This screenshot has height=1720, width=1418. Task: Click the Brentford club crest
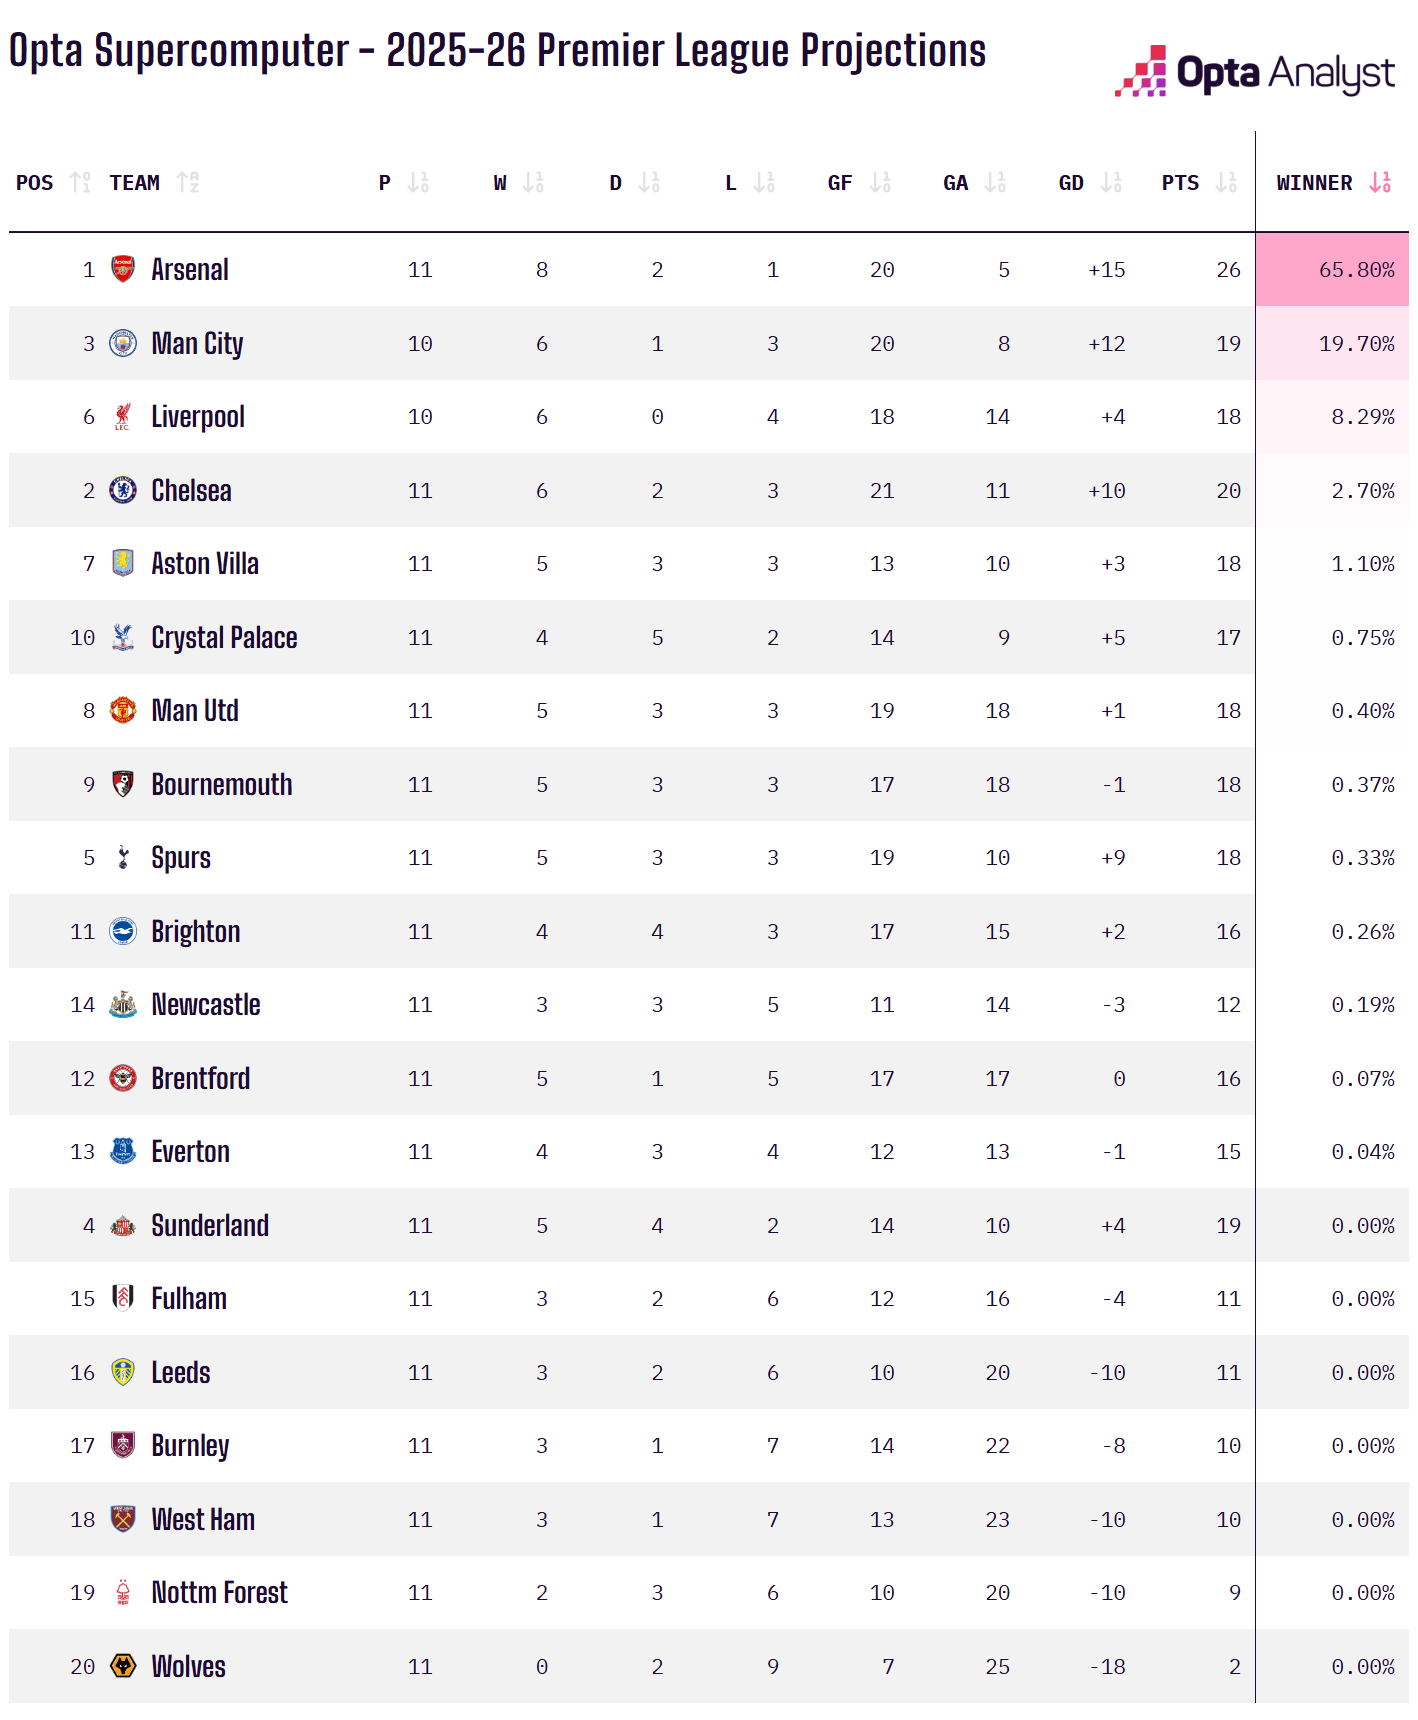(x=123, y=1078)
